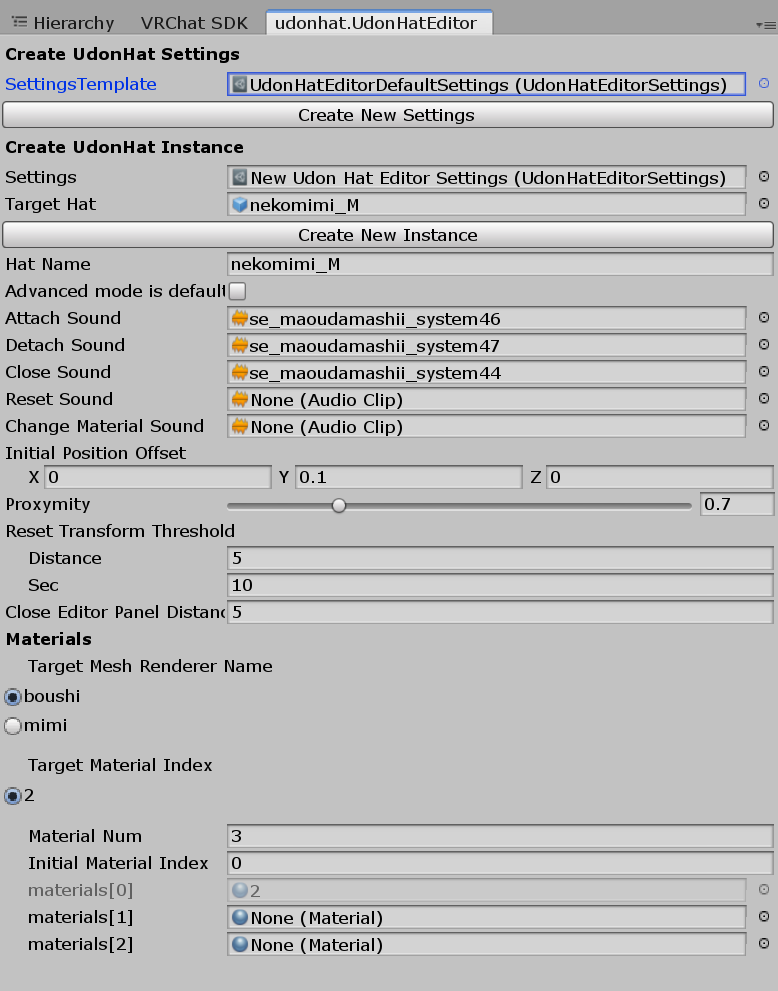This screenshot has height=991, width=778.
Task: Open object picker for Target Hat field
Action: pos(763,204)
